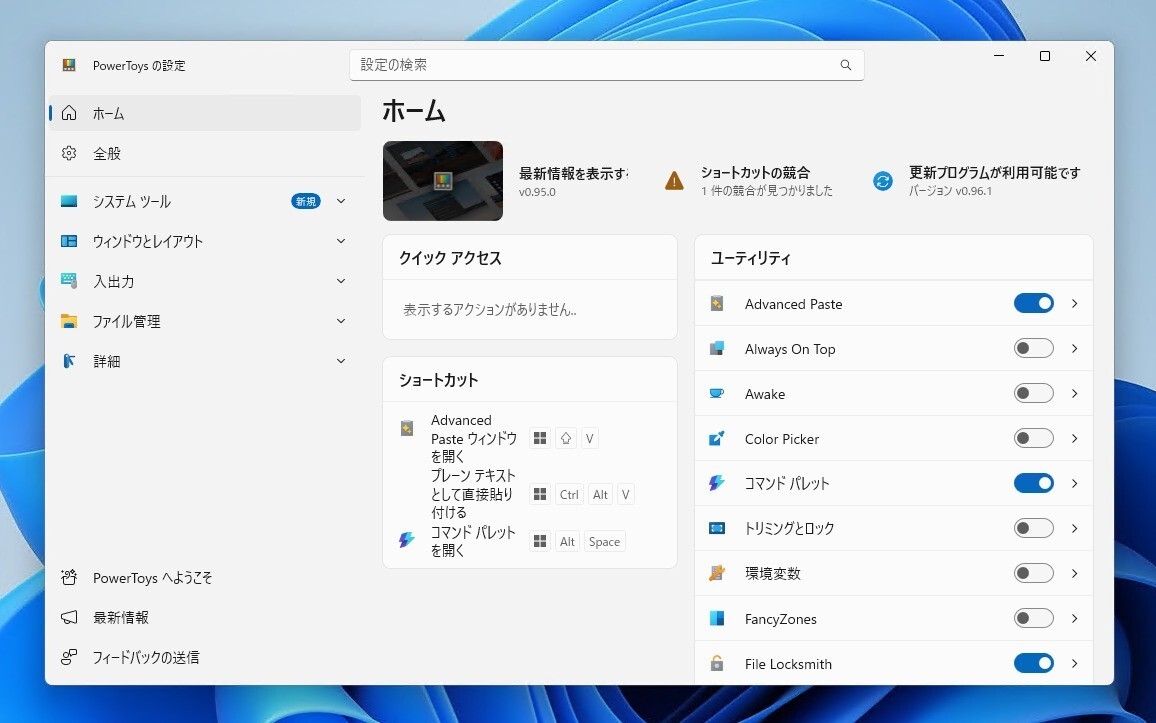Open フィードバックの送信 link

click(x=145, y=658)
